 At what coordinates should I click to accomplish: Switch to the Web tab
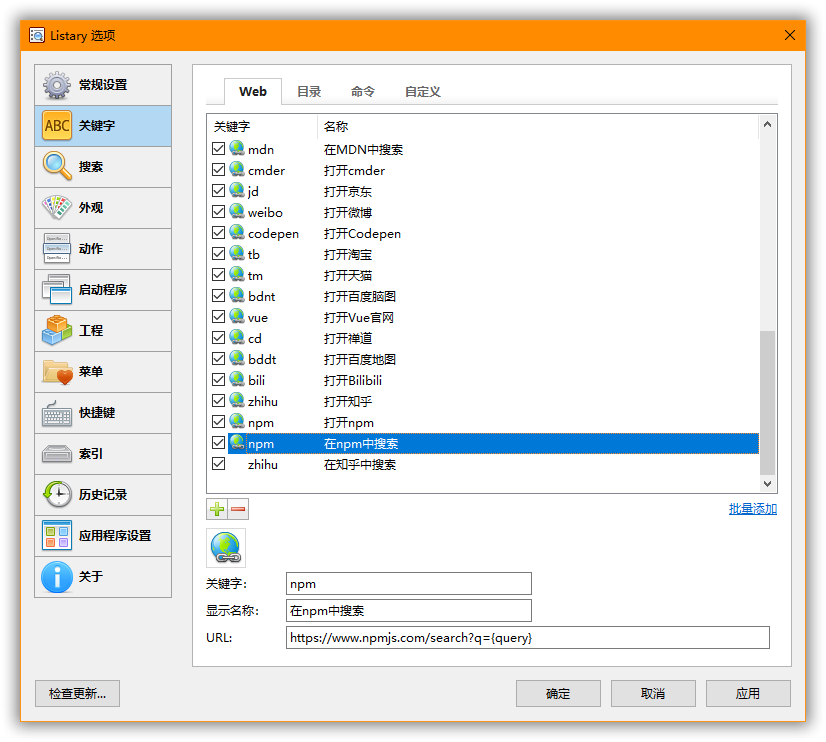point(253,92)
